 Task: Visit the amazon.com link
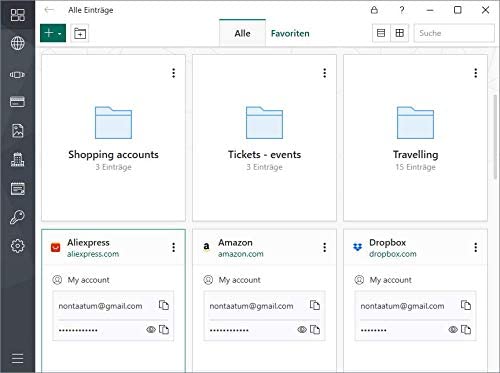click(x=241, y=254)
